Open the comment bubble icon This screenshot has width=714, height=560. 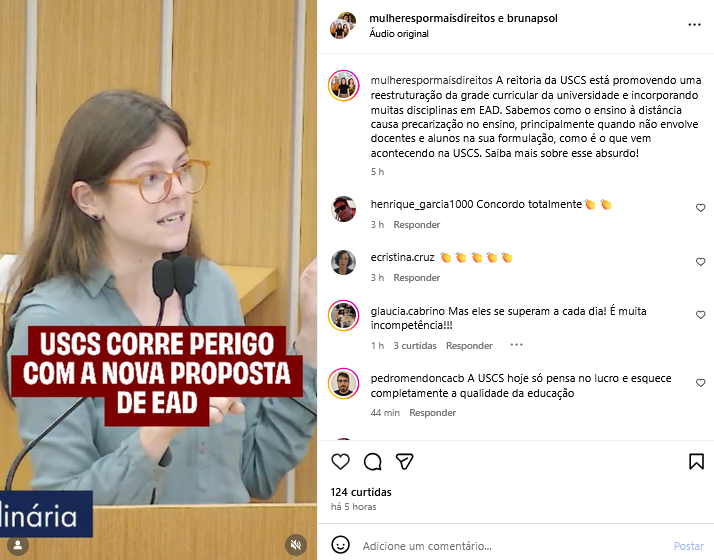click(x=372, y=462)
